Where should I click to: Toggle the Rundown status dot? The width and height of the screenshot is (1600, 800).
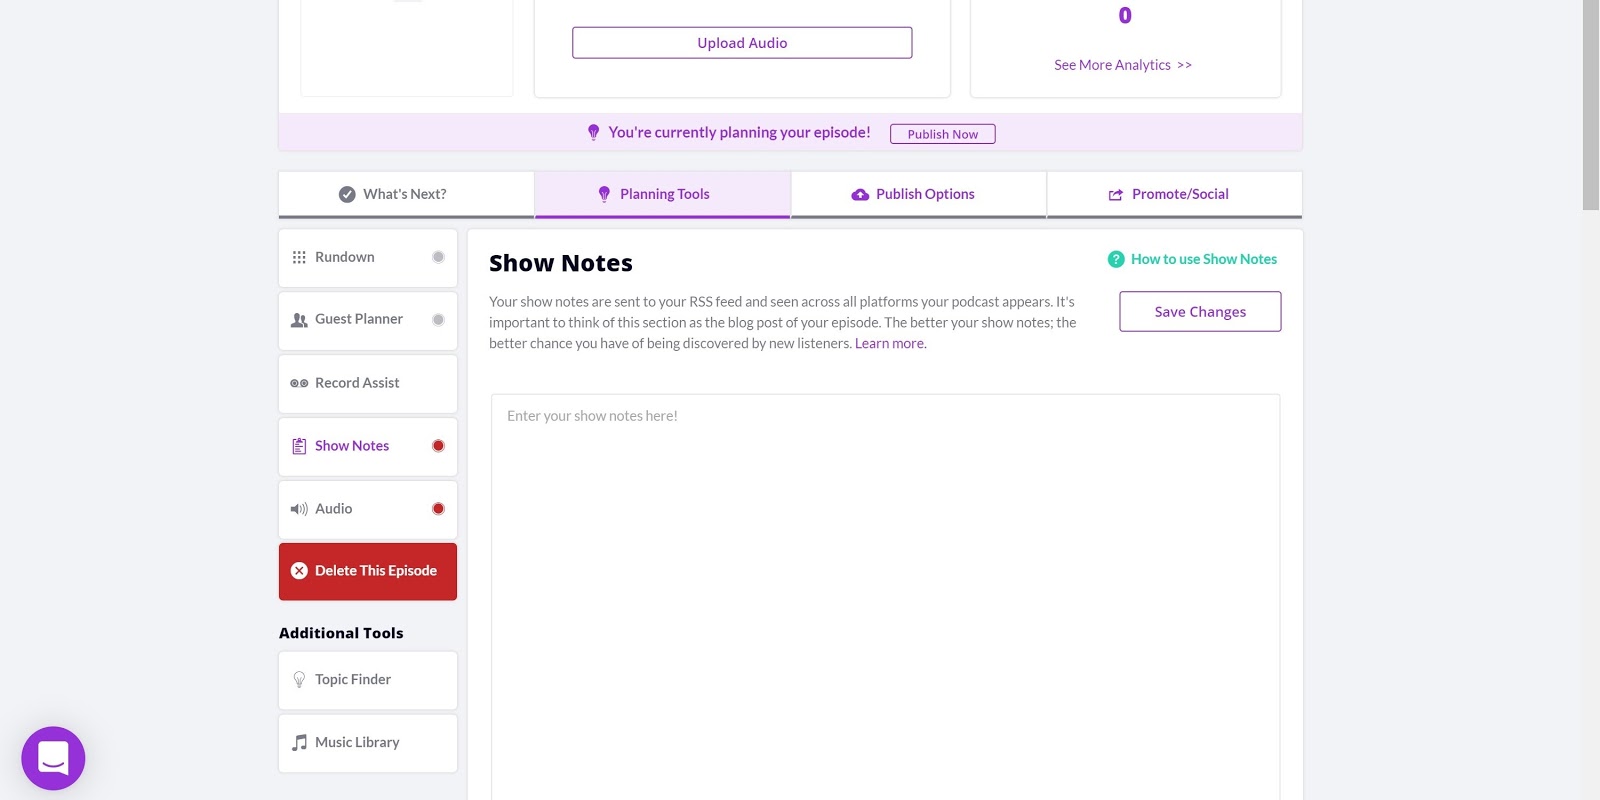coord(438,257)
